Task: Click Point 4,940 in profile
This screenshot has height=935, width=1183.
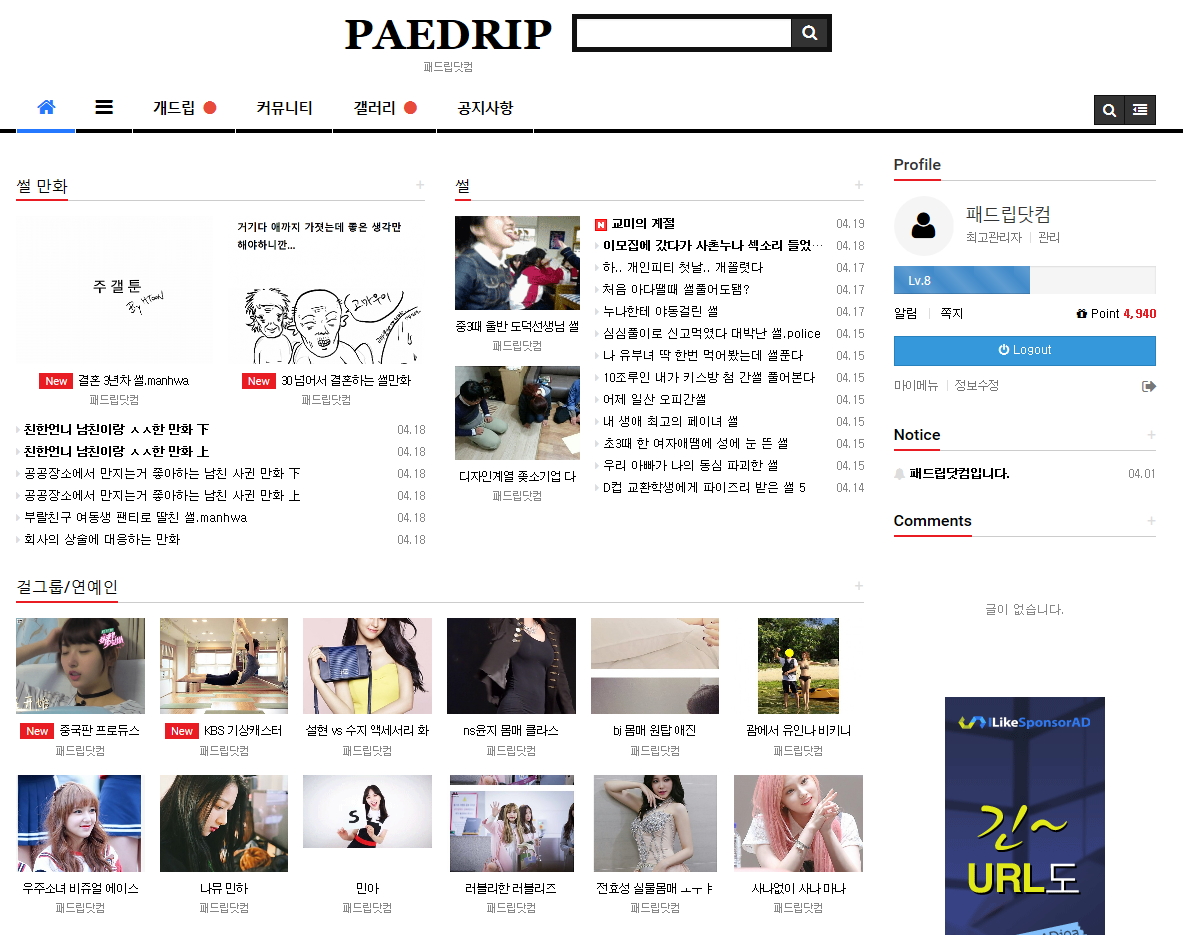Action: click(x=1117, y=314)
